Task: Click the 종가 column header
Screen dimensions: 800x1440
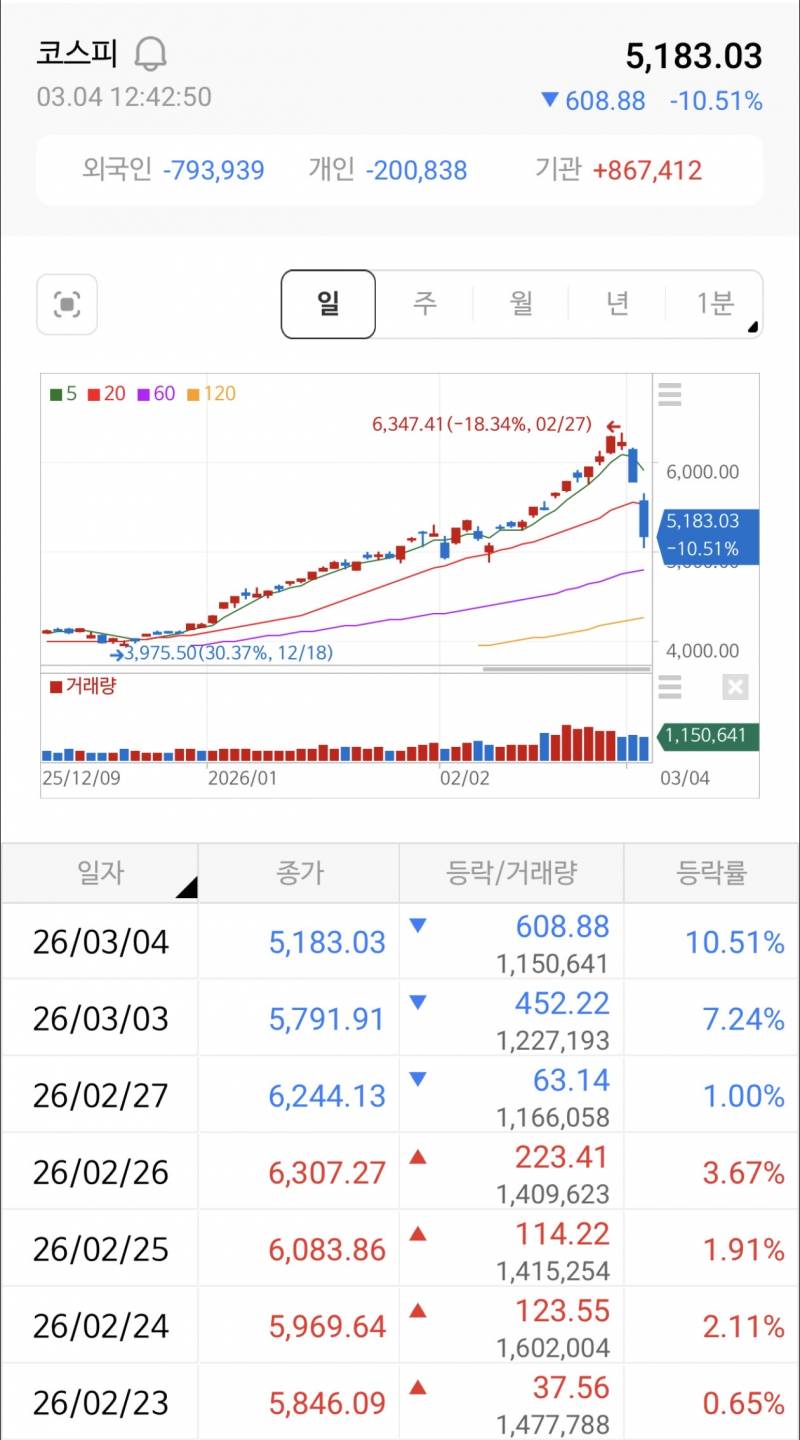Action: (299, 873)
